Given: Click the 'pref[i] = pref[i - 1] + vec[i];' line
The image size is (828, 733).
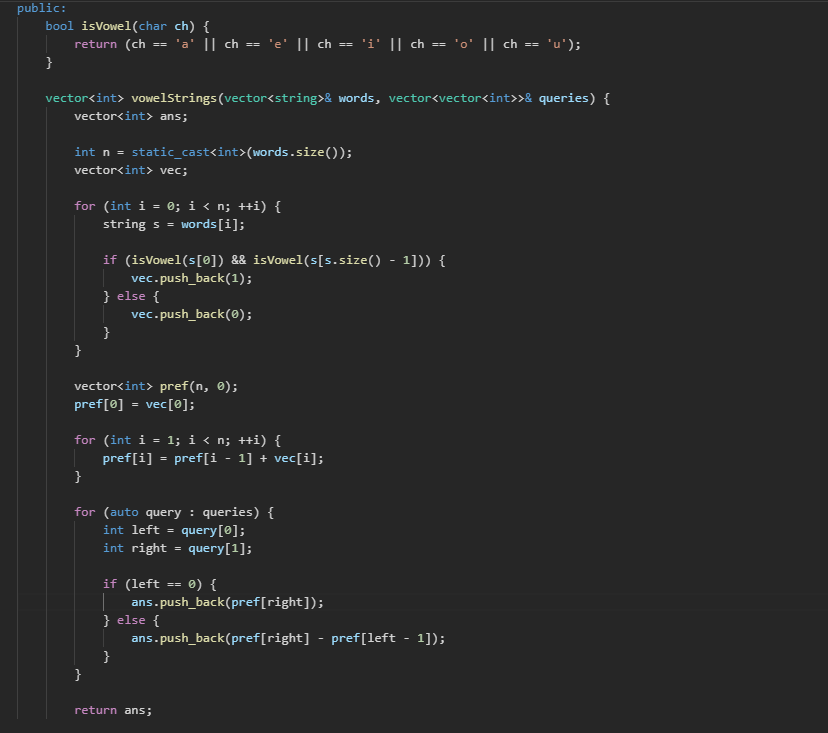Looking at the screenshot, I should coord(213,458).
